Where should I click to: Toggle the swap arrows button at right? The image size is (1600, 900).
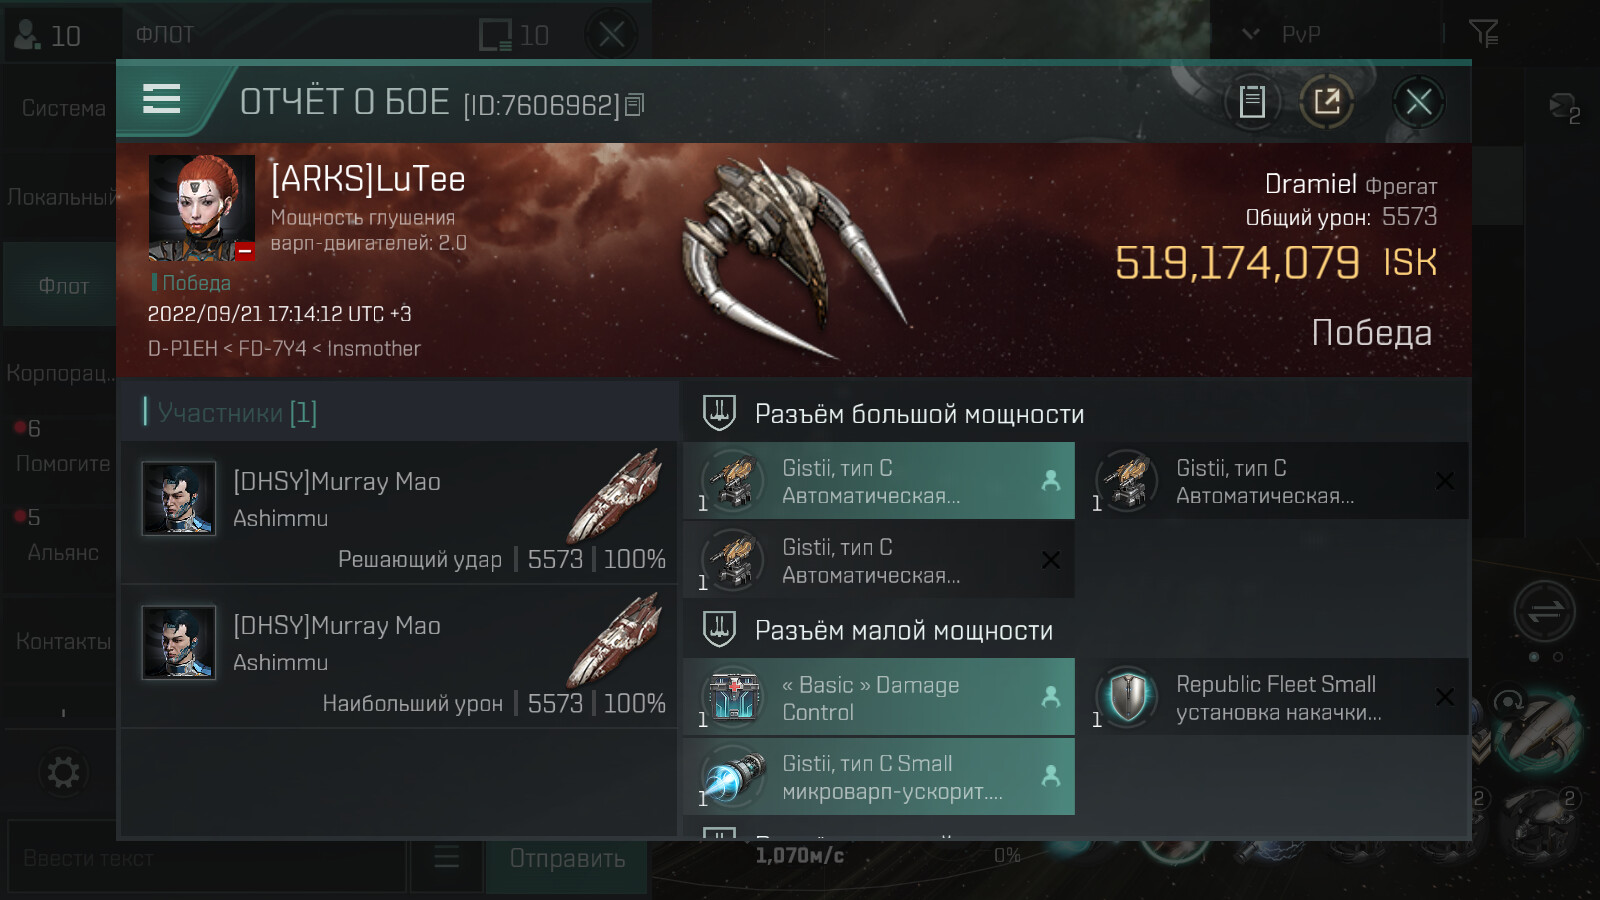(1544, 611)
